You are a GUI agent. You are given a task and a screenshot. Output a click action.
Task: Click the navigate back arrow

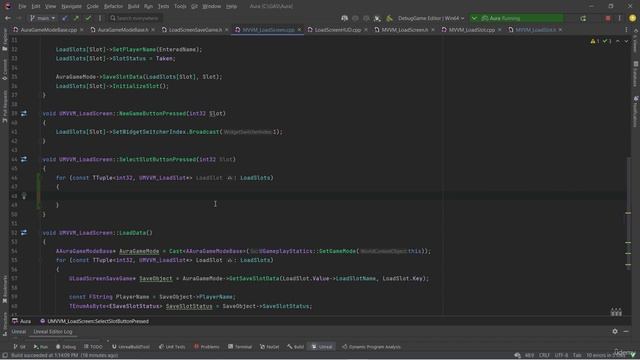(8, 18)
